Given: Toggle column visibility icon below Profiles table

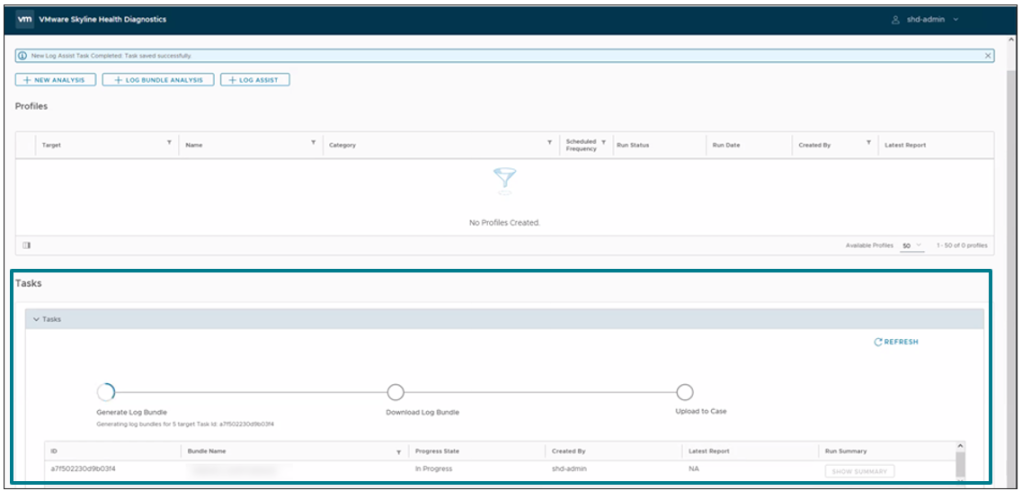Looking at the screenshot, I should point(27,246).
